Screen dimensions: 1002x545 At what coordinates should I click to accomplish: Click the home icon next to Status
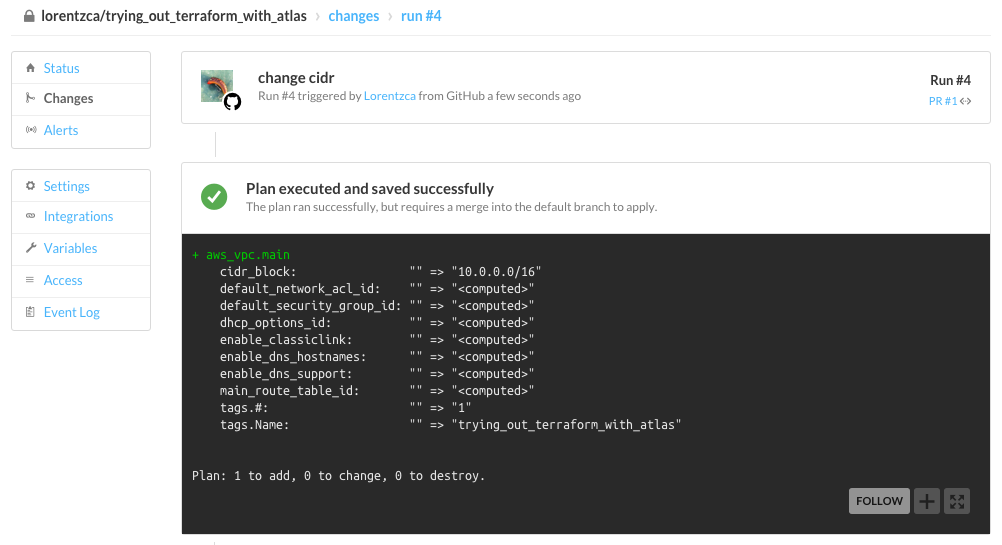point(30,68)
